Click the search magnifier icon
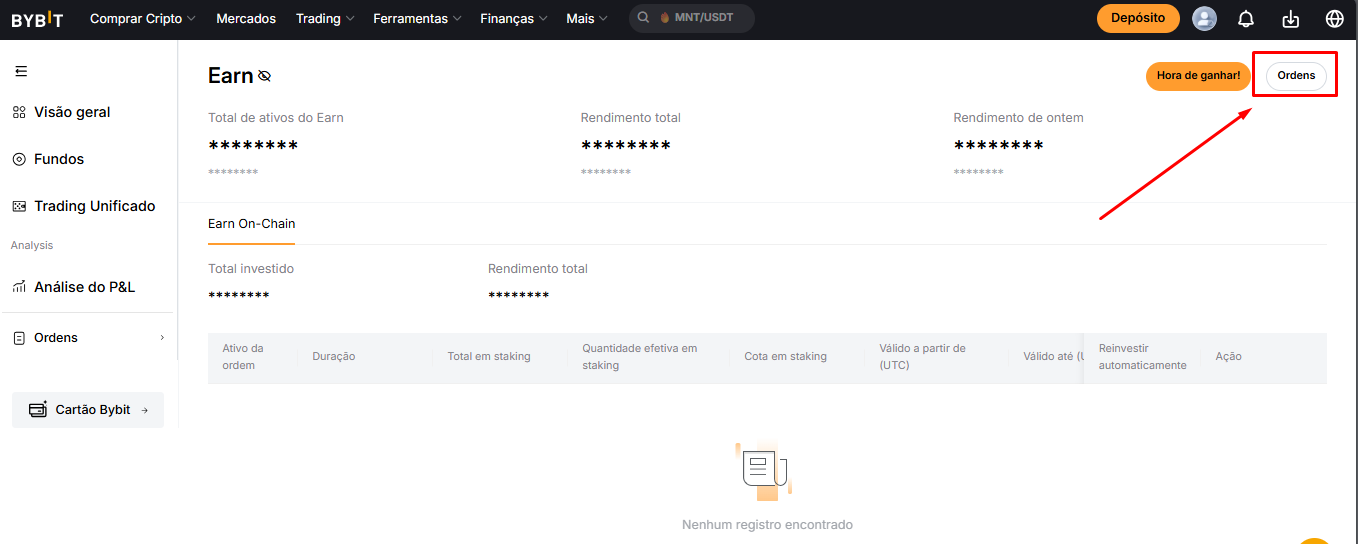The image size is (1358, 544). click(x=644, y=18)
